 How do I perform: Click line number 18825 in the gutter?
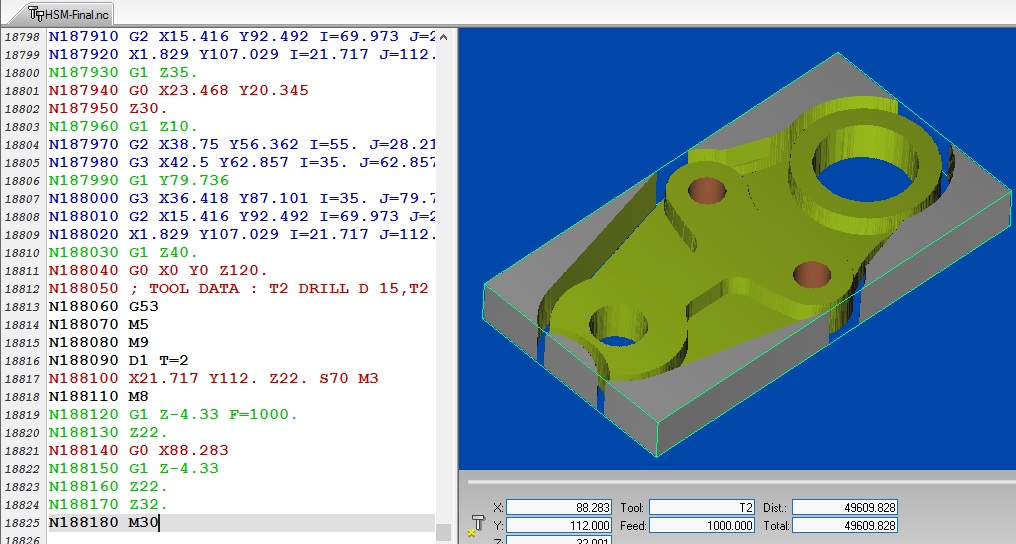[22, 523]
